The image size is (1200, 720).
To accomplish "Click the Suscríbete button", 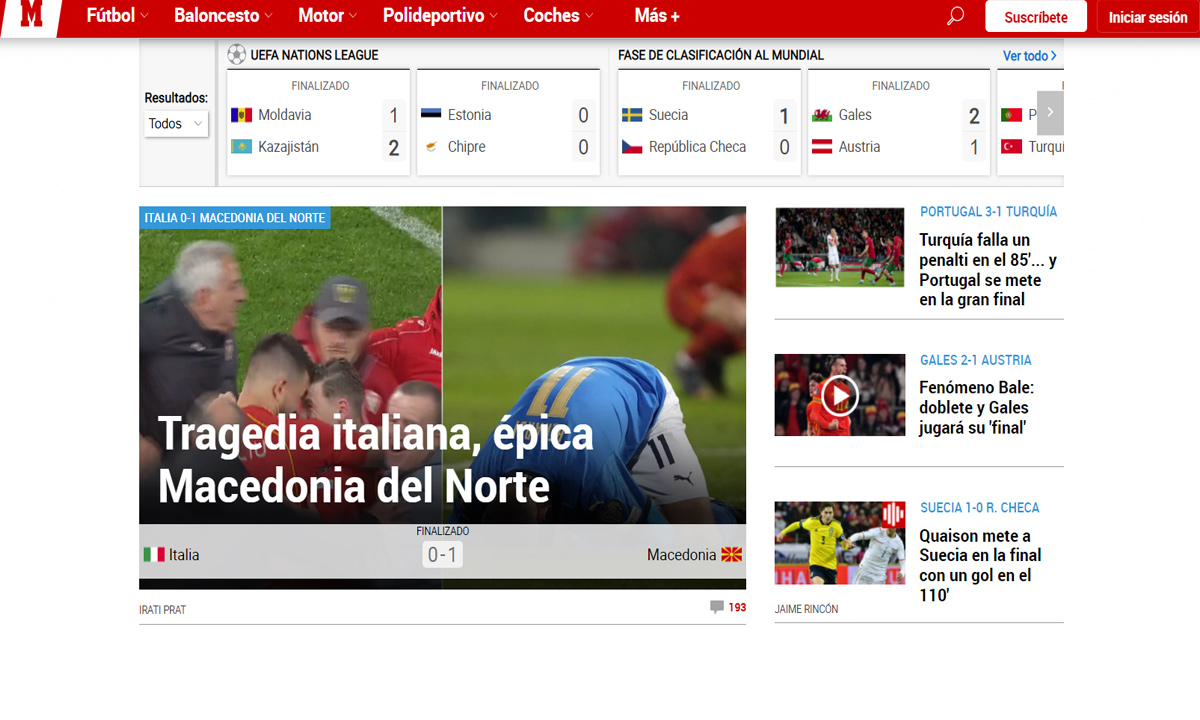I will (x=1036, y=17).
